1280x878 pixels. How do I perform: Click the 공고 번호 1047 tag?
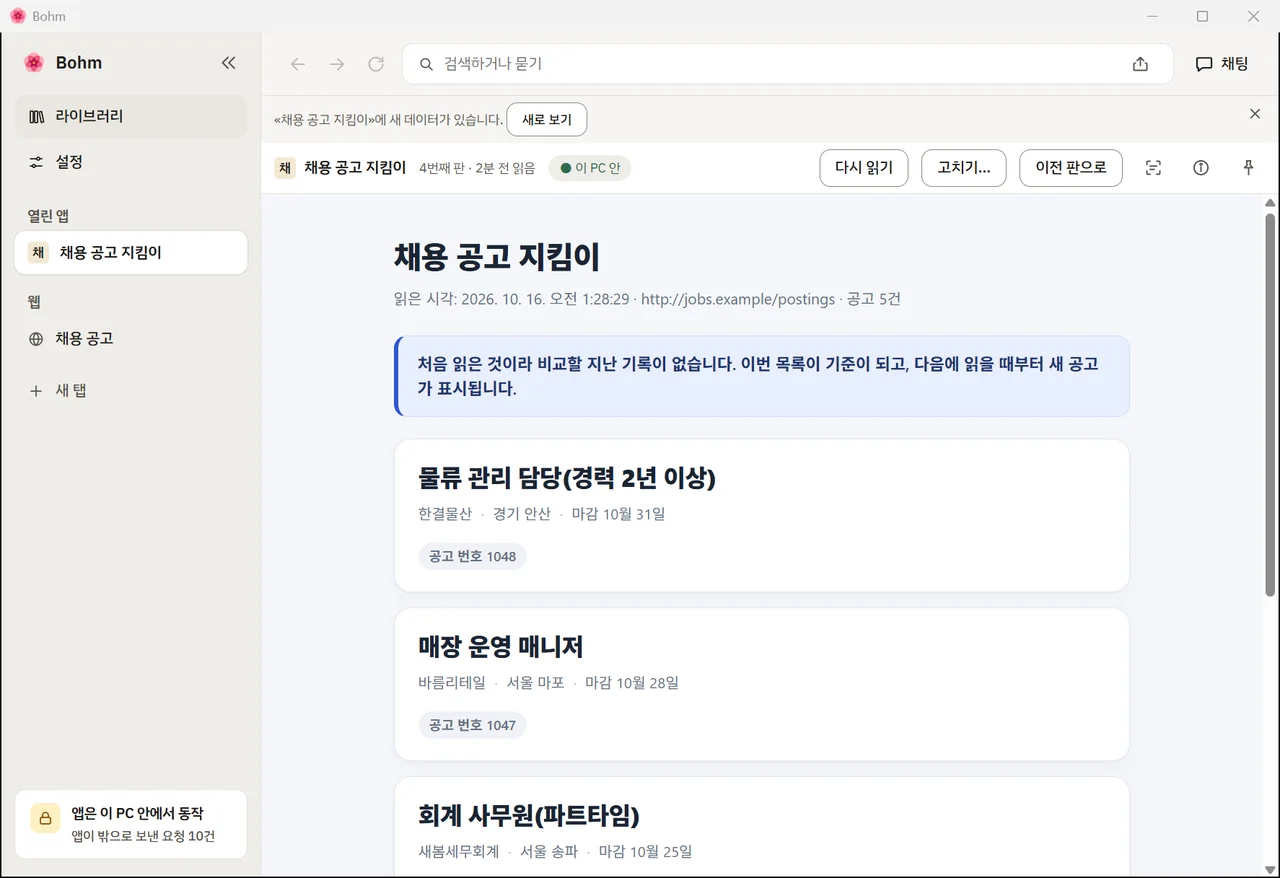point(472,725)
